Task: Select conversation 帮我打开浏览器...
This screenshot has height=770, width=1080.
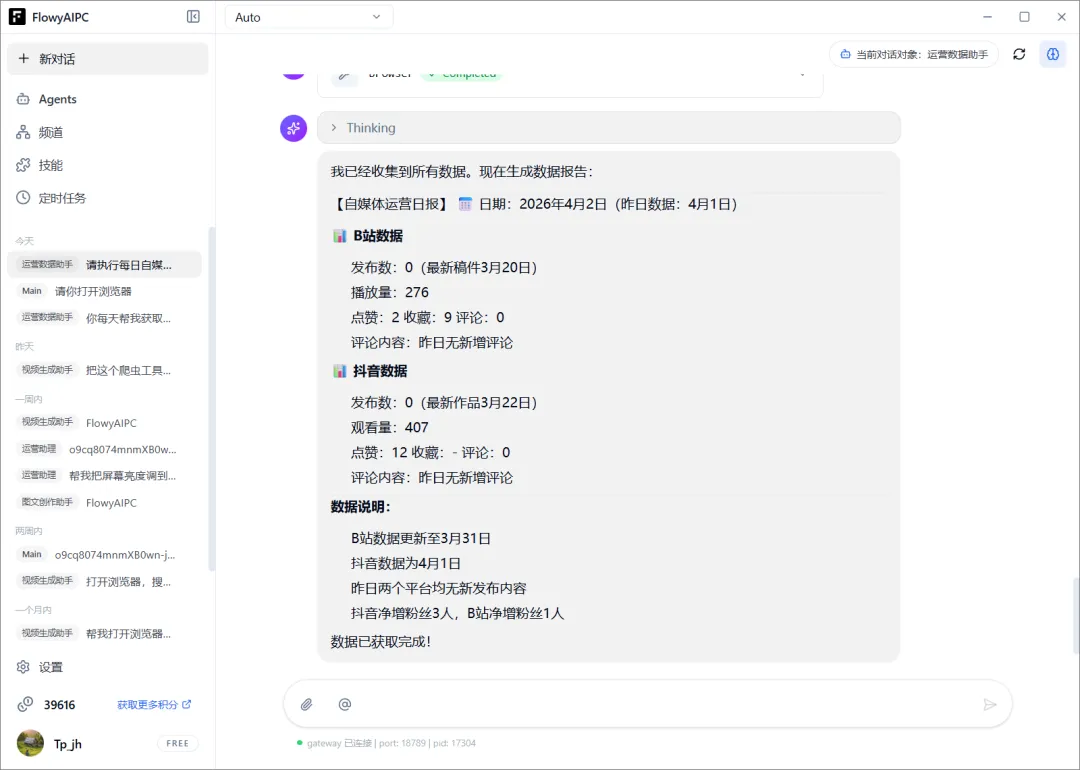Action: 104,634
